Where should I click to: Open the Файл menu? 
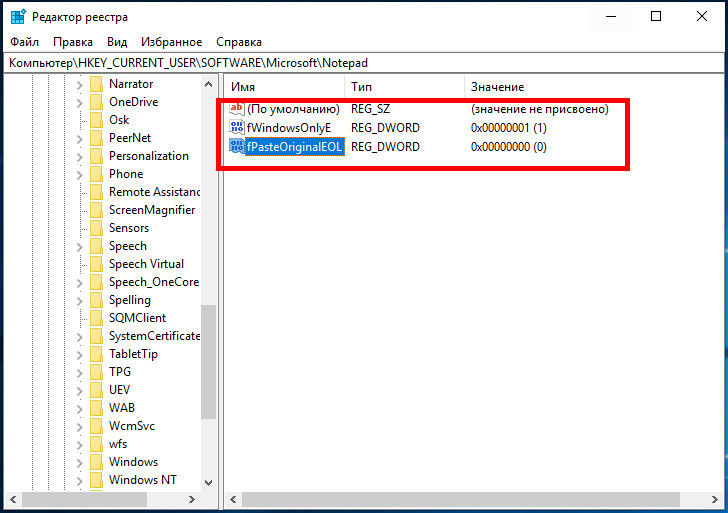24,42
